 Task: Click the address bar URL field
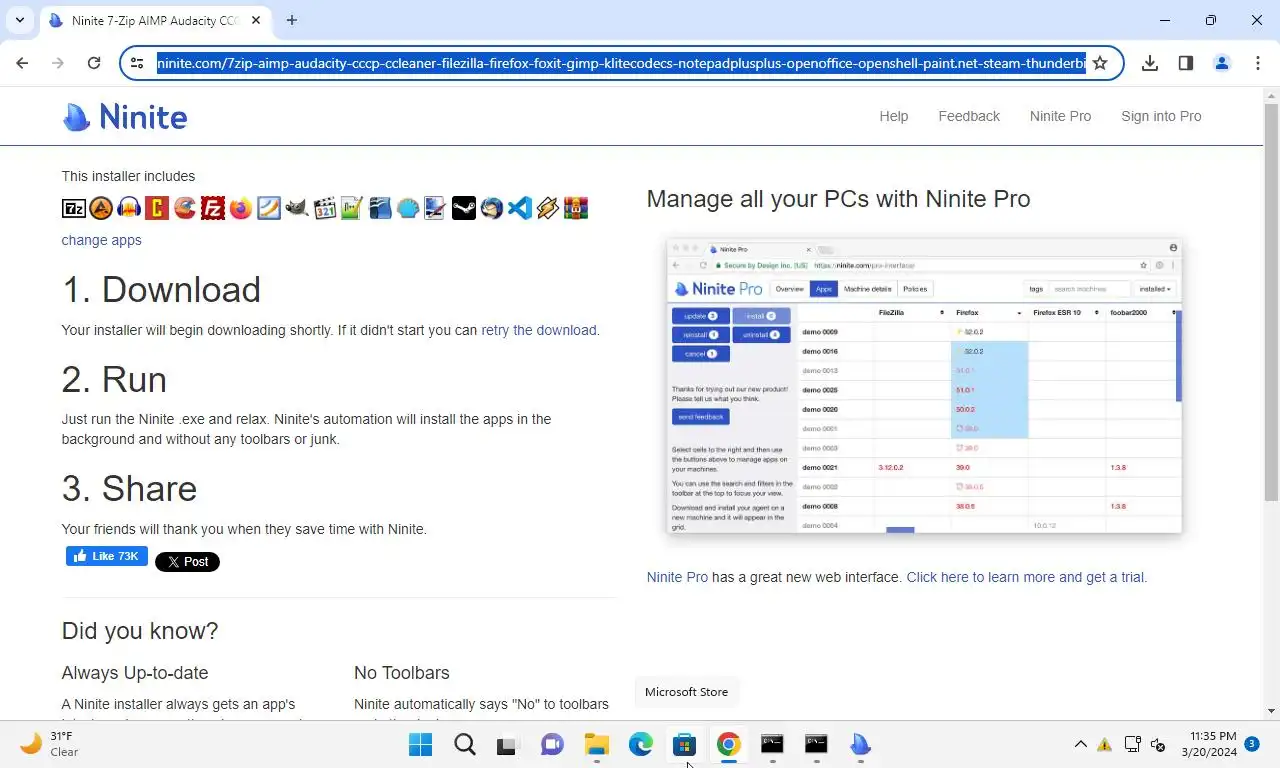click(621, 63)
